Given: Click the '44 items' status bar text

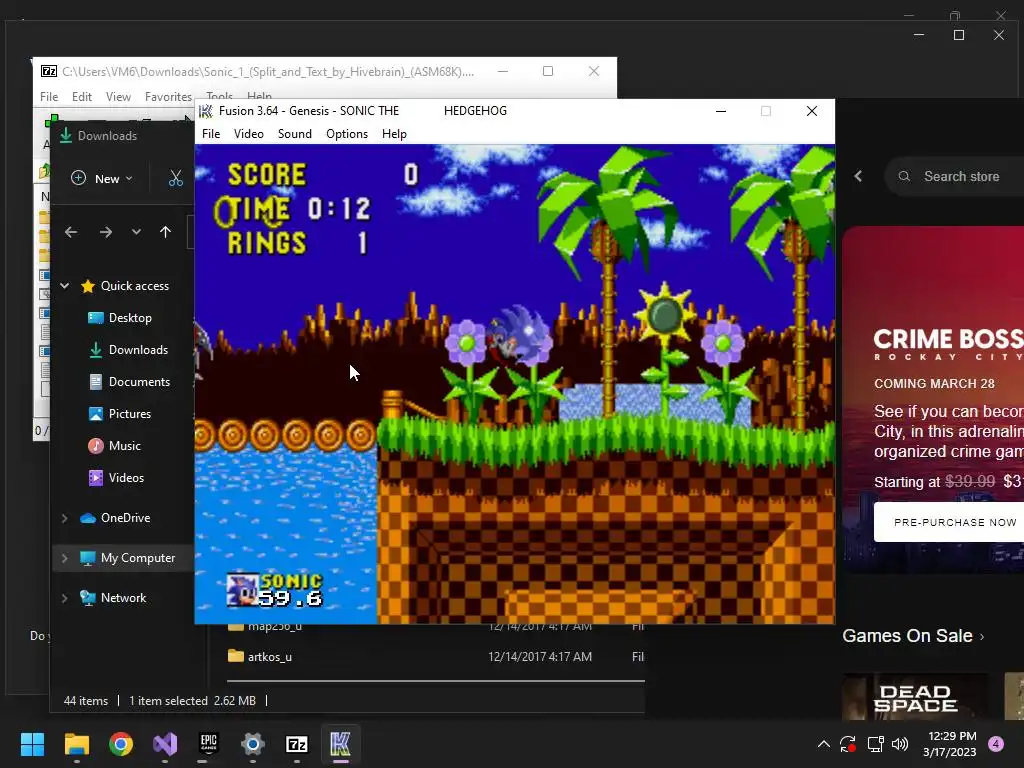Looking at the screenshot, I should click(x=86, y=701).
